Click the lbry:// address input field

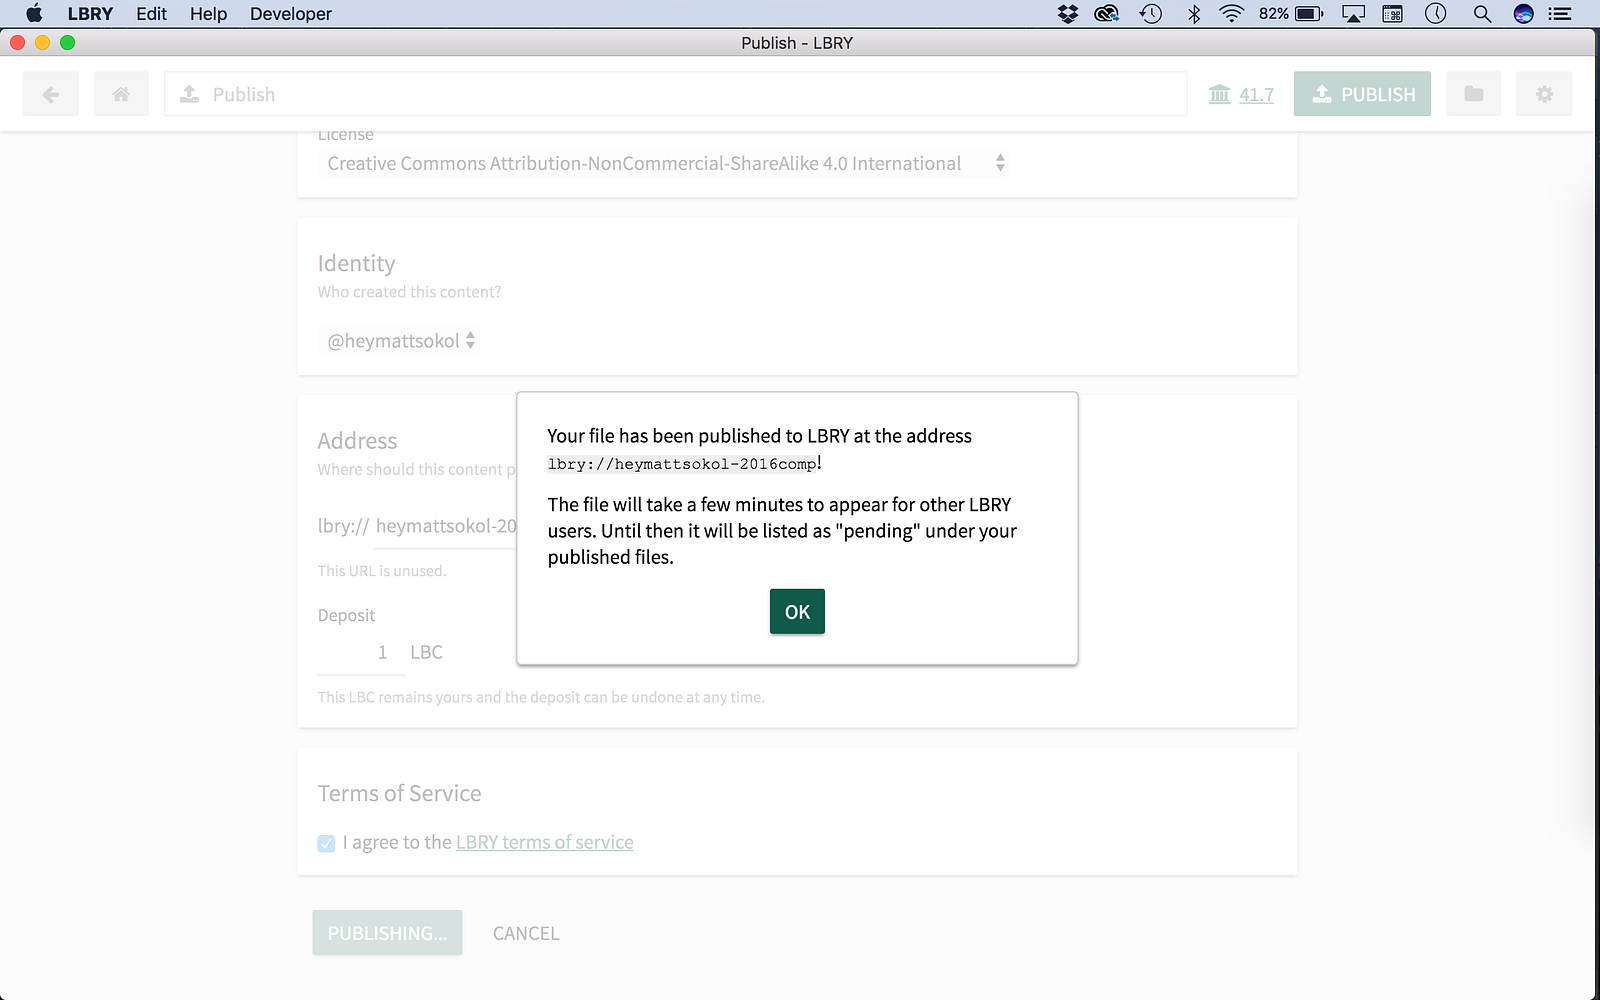[446, 526]
